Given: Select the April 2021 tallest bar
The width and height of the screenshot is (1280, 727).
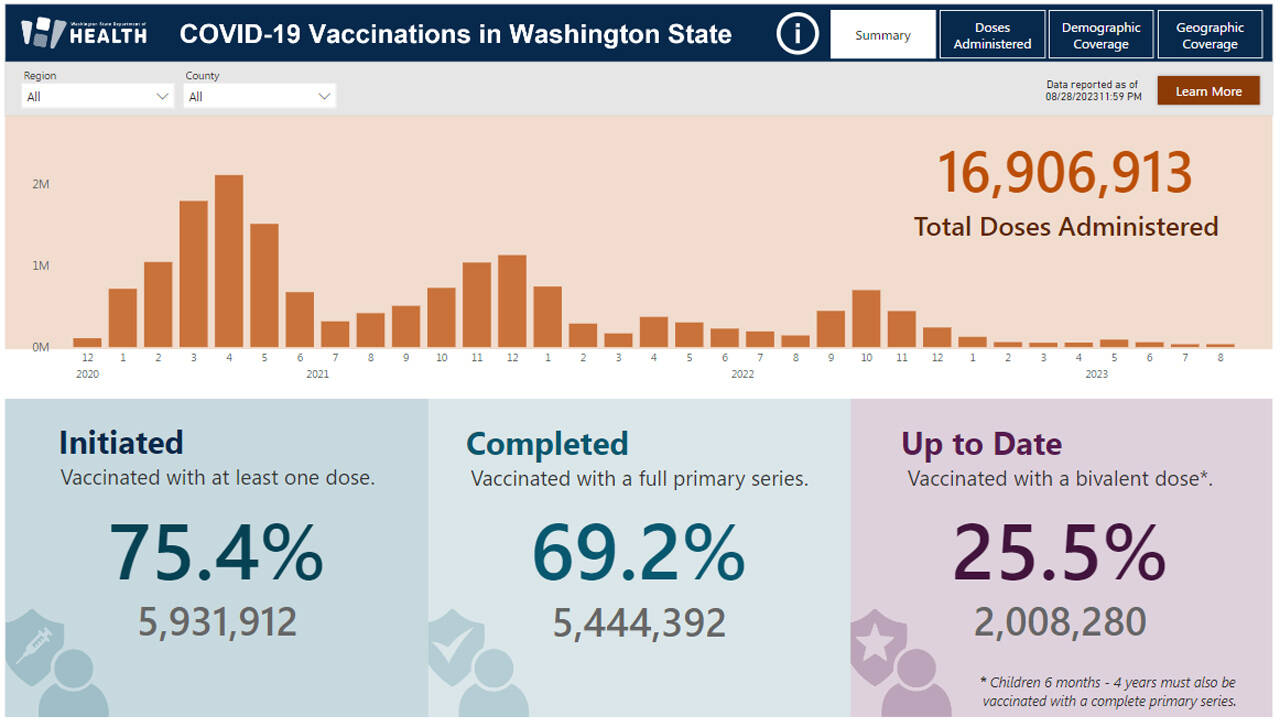Looking at the screenshot, I should [x=229, y=262].
